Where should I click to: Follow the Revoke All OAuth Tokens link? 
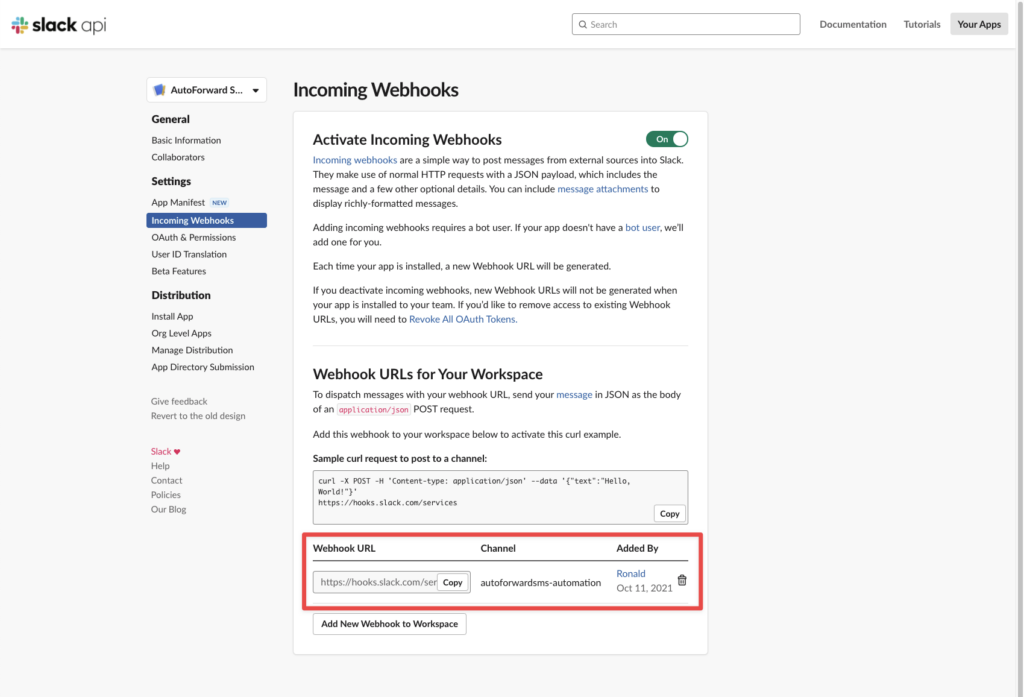coord(463,319)
